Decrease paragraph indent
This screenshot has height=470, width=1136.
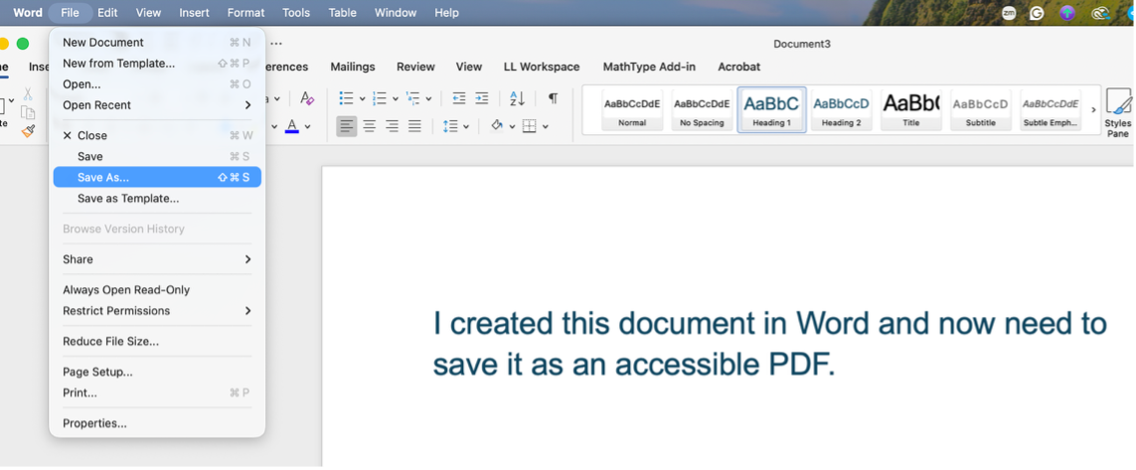pyautogui.click(x=459, y=98)
